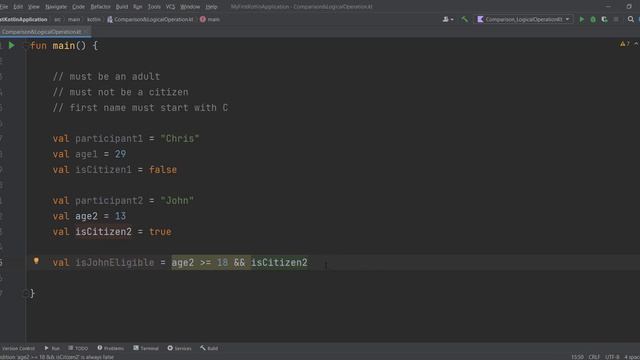This screenshot has width=640, height=360.
Task: Click the src breadcrumb
Action: (x=57, y=19)
